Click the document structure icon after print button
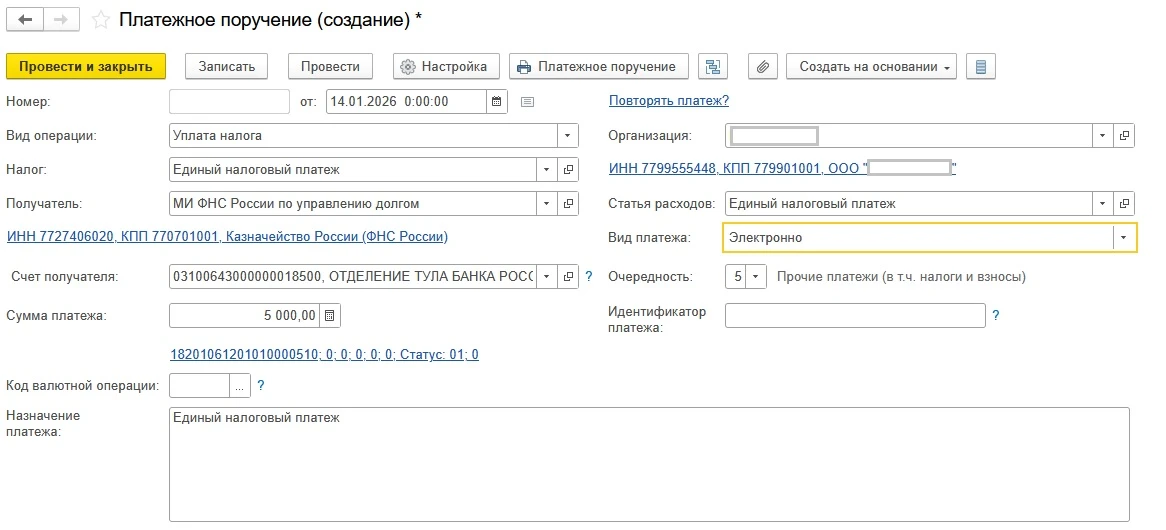This screenshot has height=530, width=1166. [713, 67]
